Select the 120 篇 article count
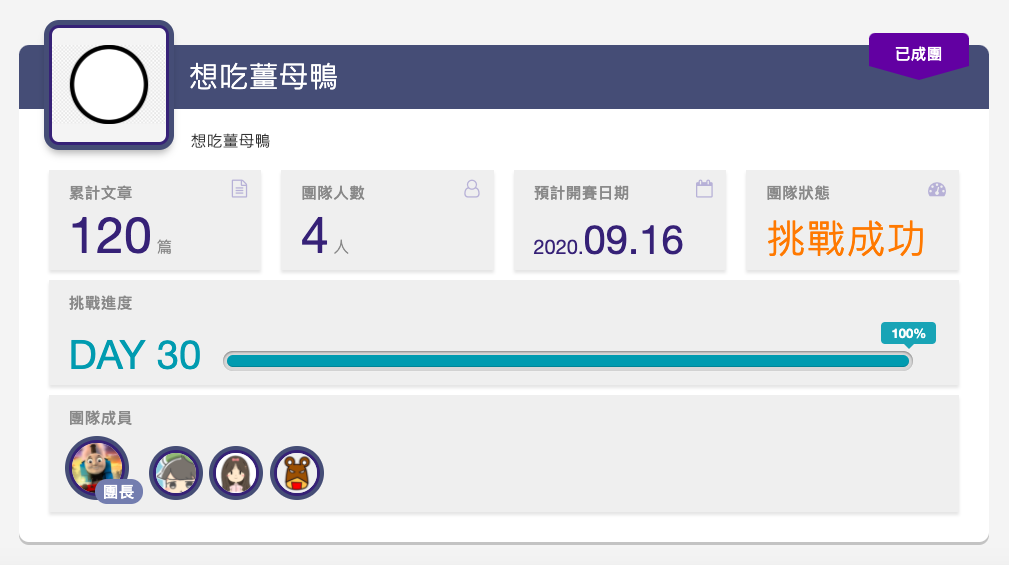1009x565 pixels. pyautogui.click(x=121, y=236)
